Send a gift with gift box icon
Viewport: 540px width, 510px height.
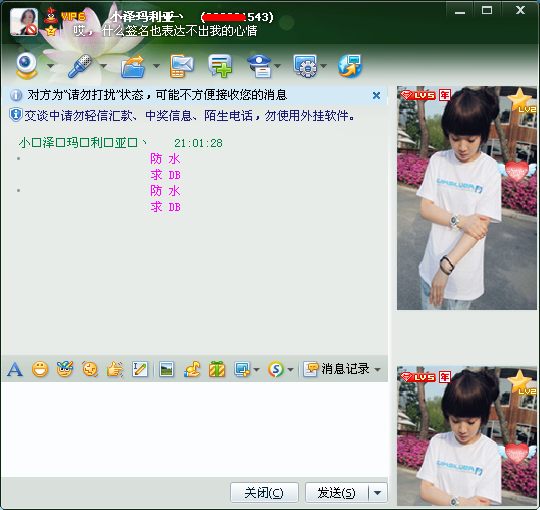217,370
